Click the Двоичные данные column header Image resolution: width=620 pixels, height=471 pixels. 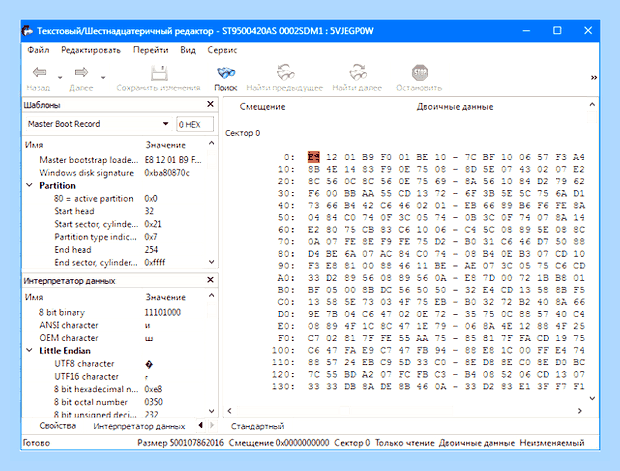click(455, 107)
